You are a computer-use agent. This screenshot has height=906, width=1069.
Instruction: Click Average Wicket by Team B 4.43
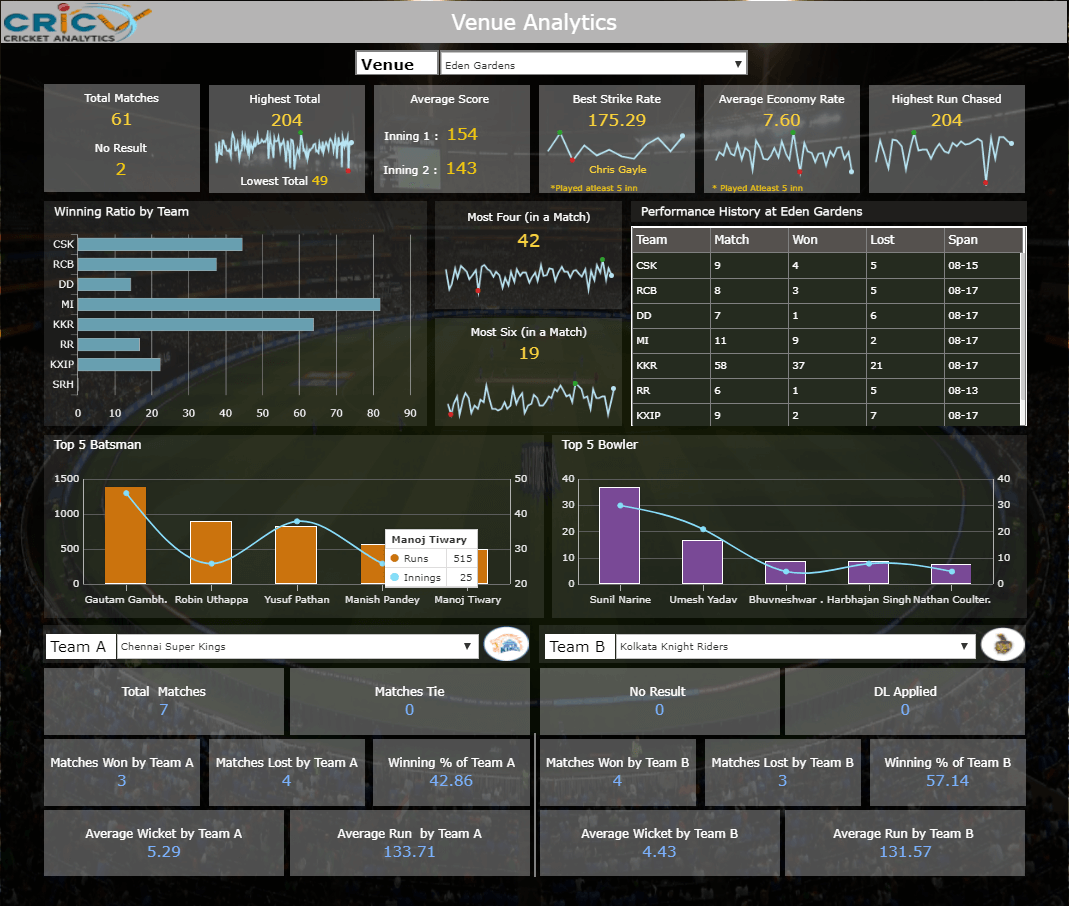tap(659, 851)
